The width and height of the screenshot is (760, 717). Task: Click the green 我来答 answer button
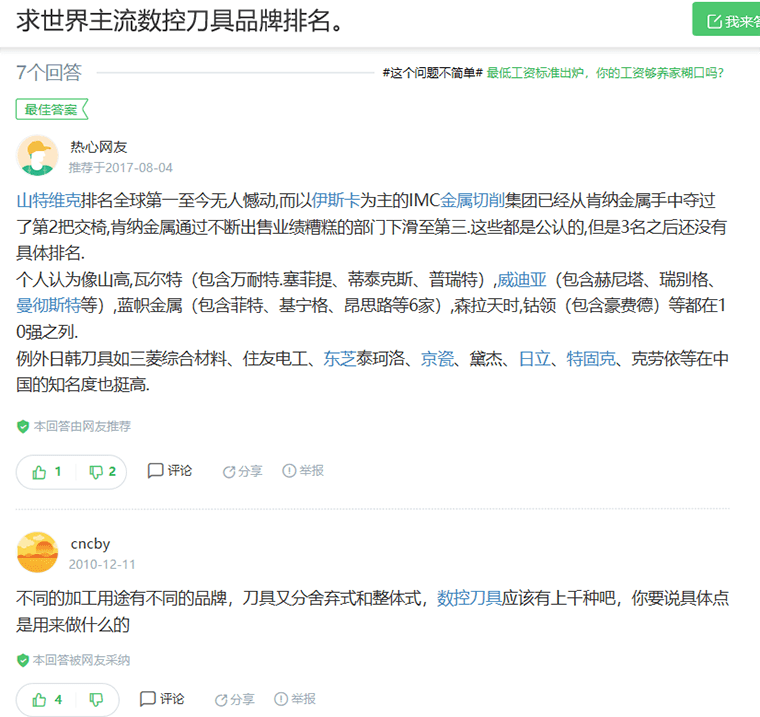click(726, 19)
